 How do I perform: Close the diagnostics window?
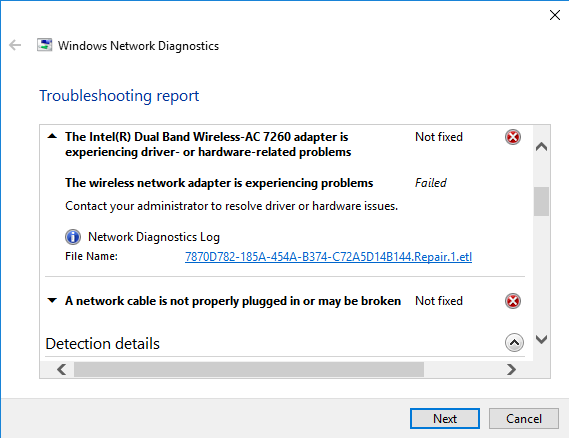tap(554, 15)
